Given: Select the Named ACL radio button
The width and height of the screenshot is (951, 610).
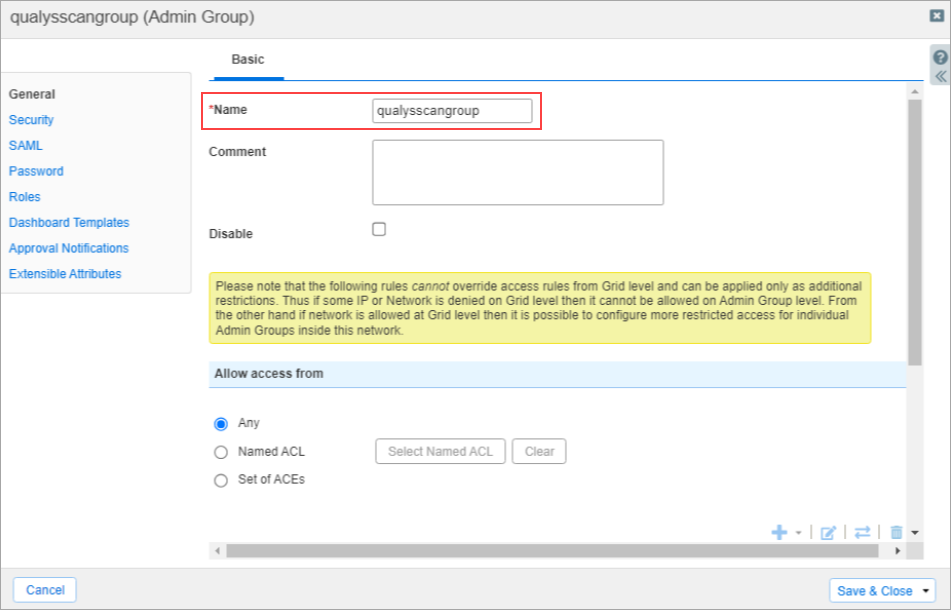Looking at the screenshot, I should coord(220,451).
